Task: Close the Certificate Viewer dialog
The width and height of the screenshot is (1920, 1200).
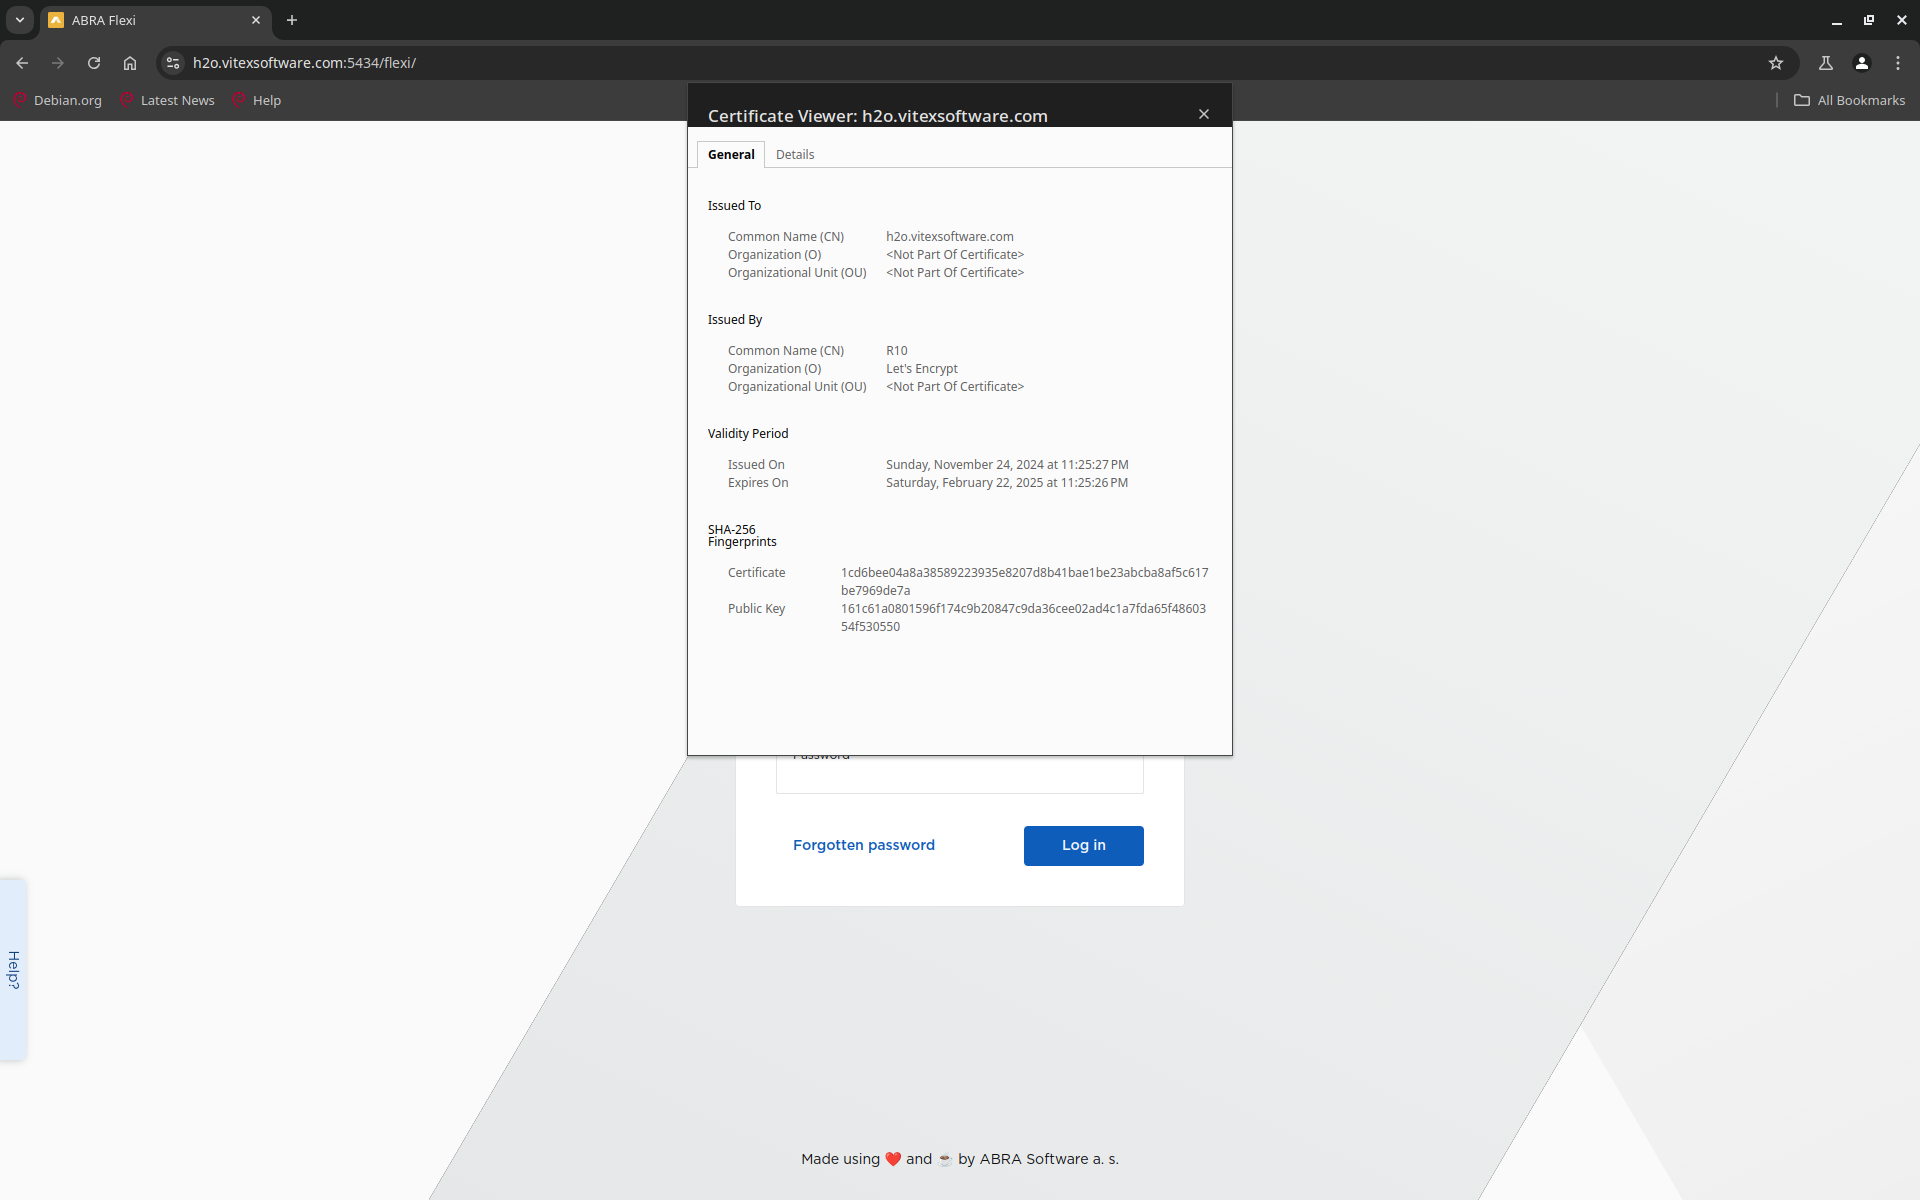Action: [x=1204, y=114]
